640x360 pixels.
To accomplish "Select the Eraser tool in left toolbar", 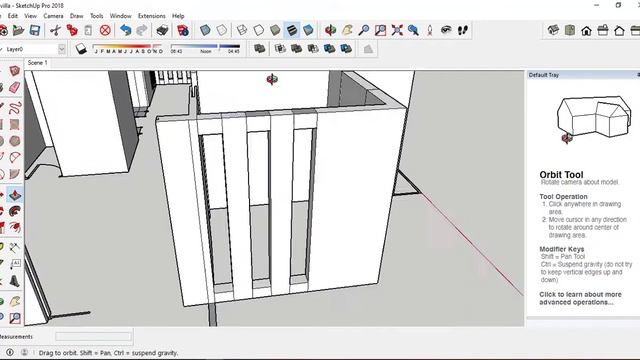I will click(15, 87).
